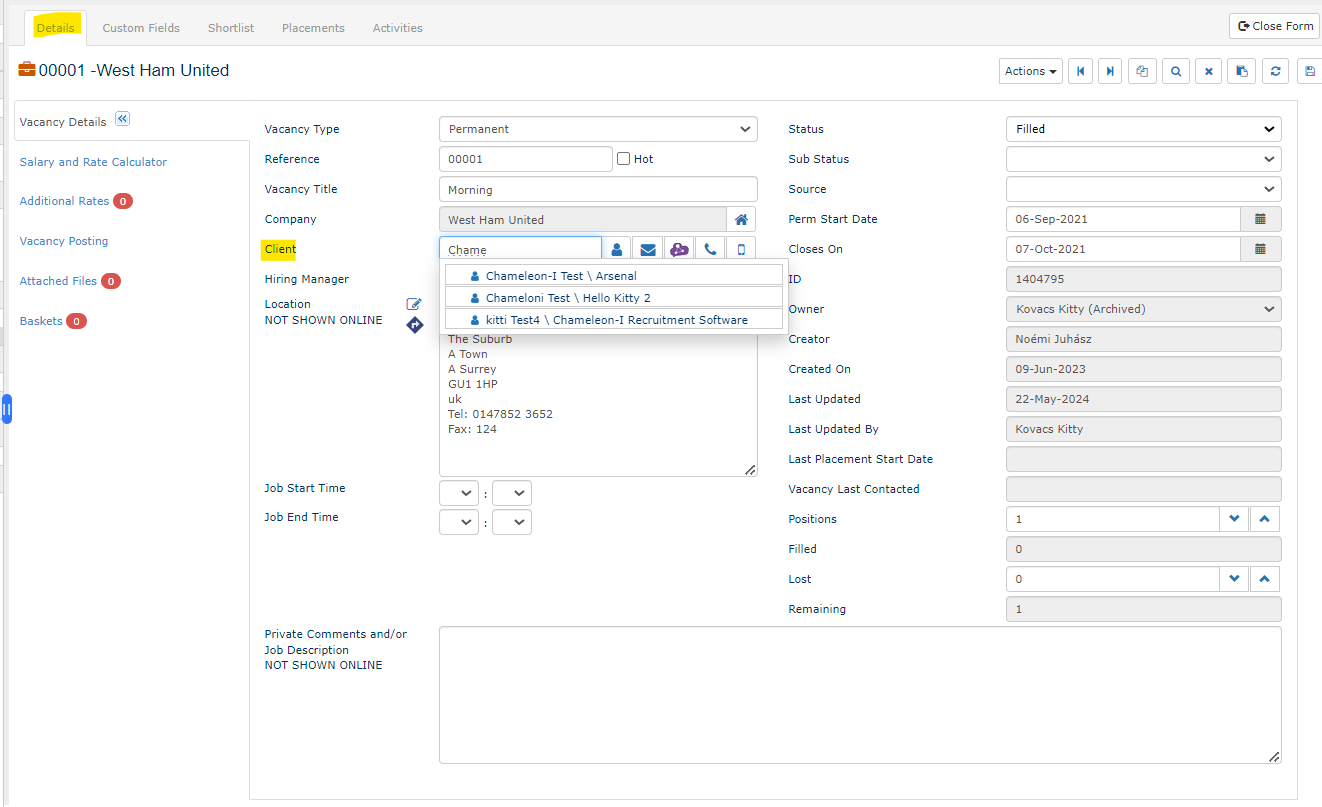Open company home icon beside West Ham United
This screenshot has height=807, width=1322.
[741, 219]
